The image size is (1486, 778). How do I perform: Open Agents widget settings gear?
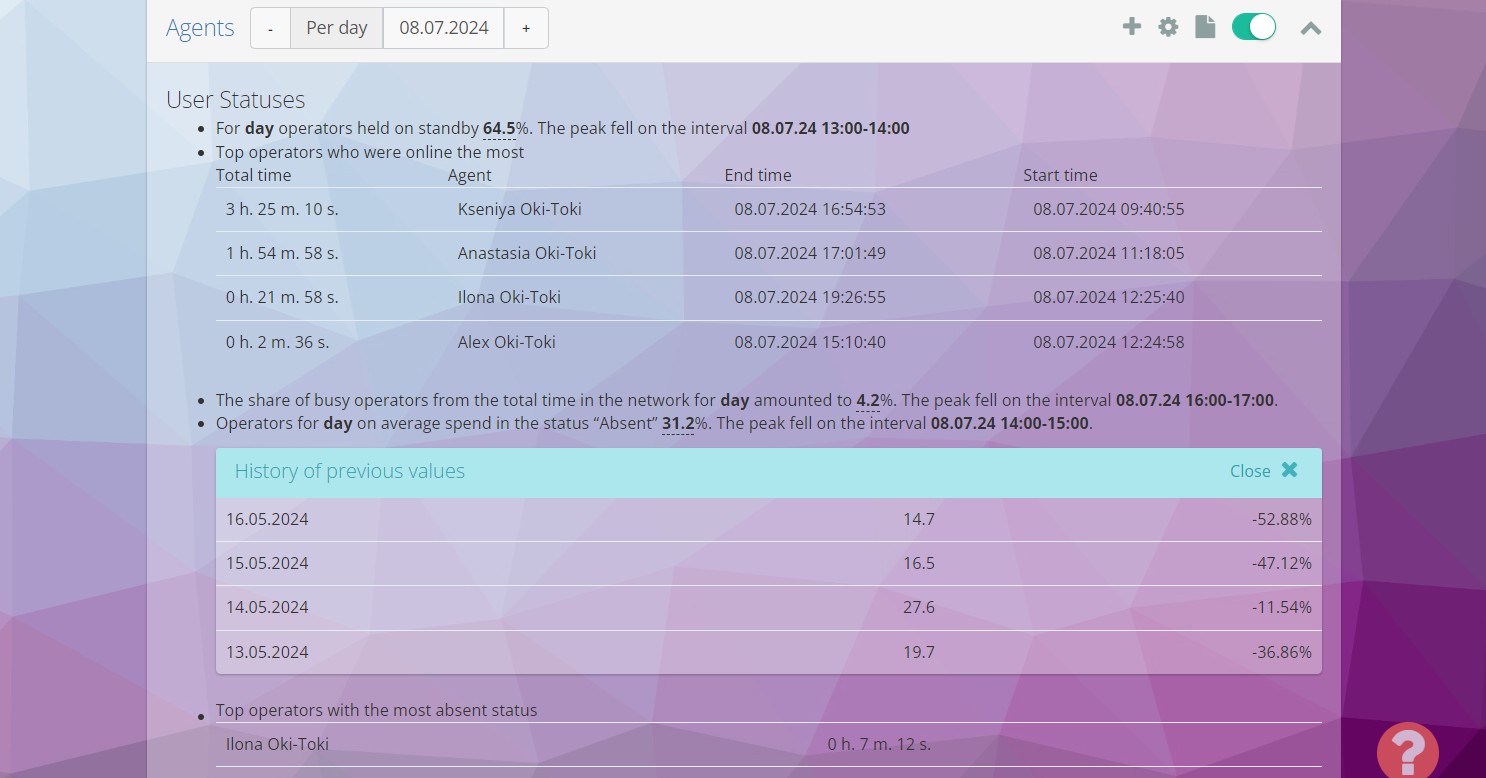1168,27
